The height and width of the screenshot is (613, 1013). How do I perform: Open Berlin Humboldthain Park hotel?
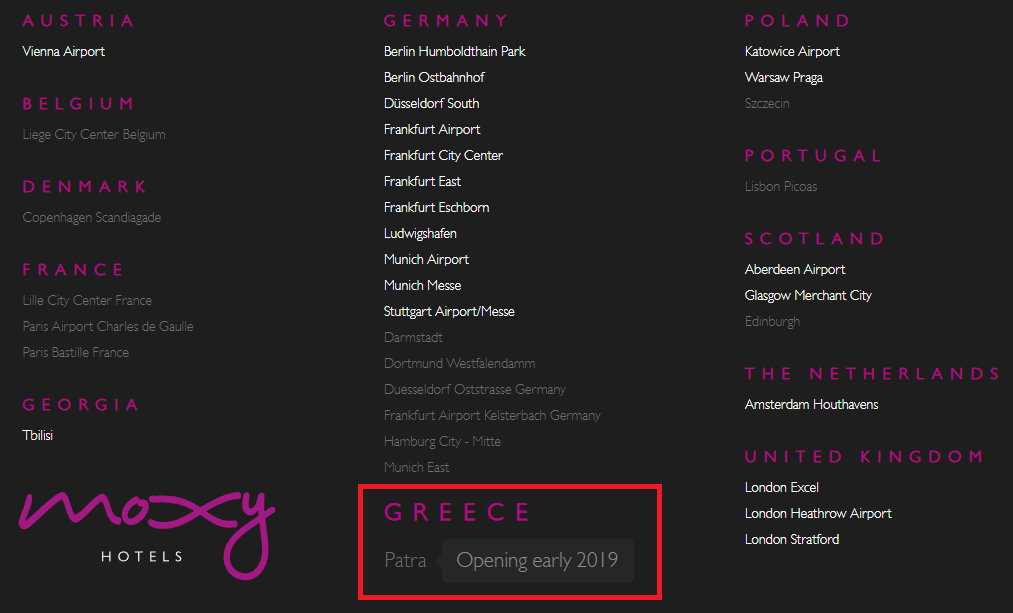pyautogui.click(x=454, y=51)
